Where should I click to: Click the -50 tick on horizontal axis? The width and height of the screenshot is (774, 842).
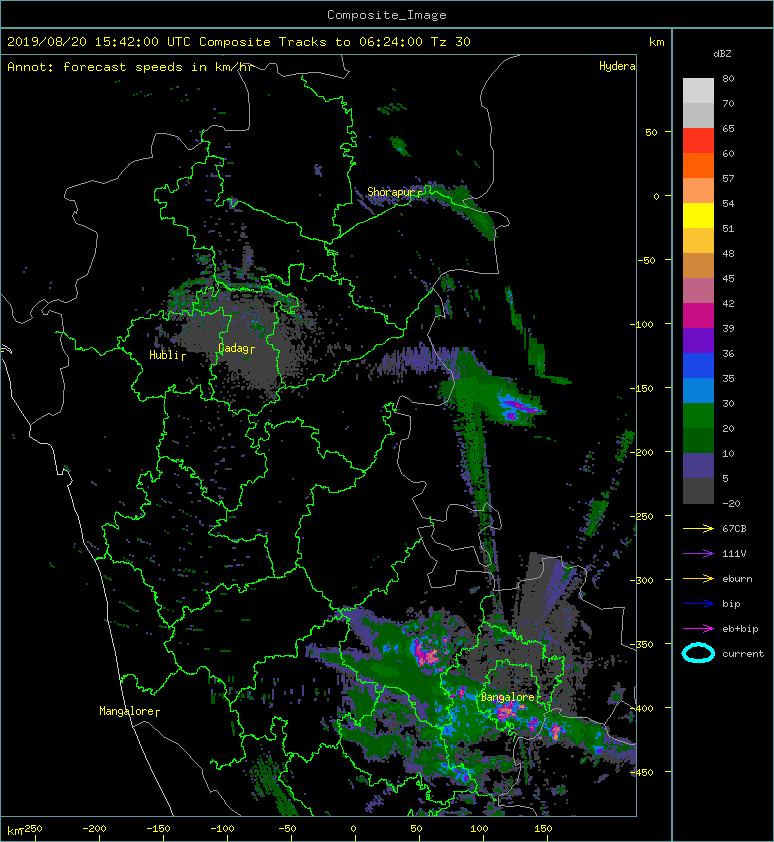tap(287, 829)
